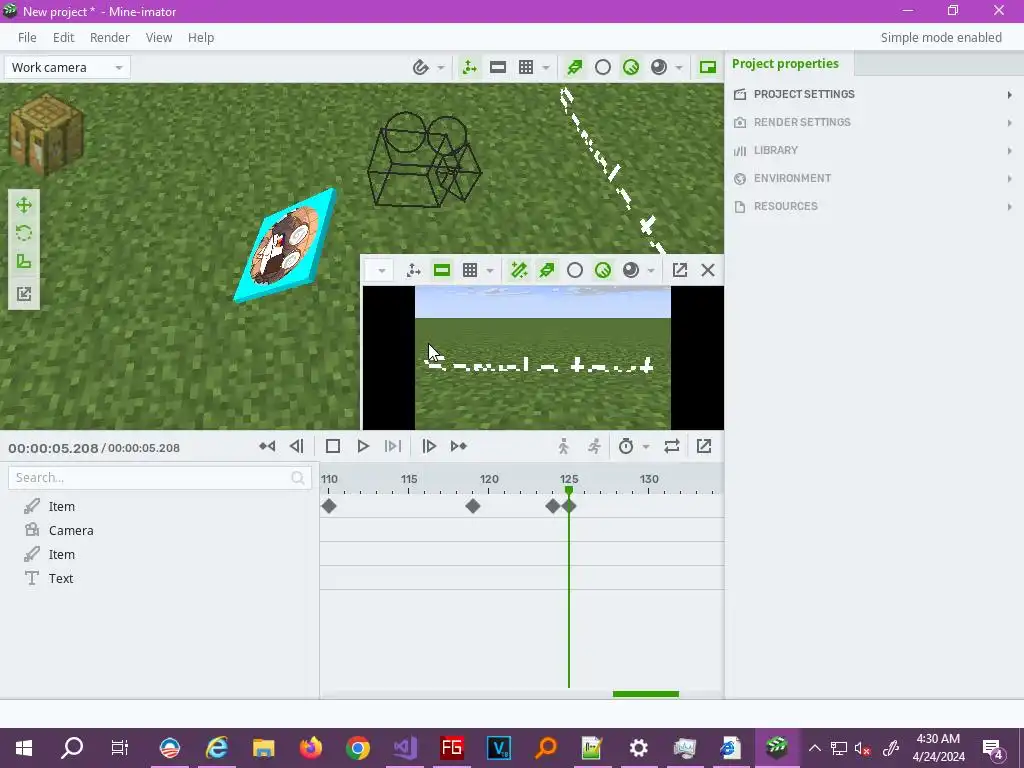
Task: Stop the animation playback
Action: point(332,446)
